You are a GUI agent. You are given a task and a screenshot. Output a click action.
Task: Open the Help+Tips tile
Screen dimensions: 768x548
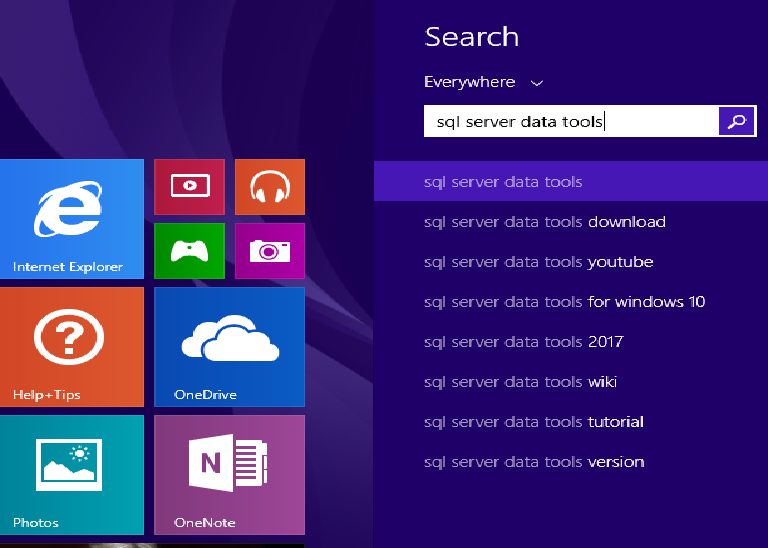pos(72,347)
